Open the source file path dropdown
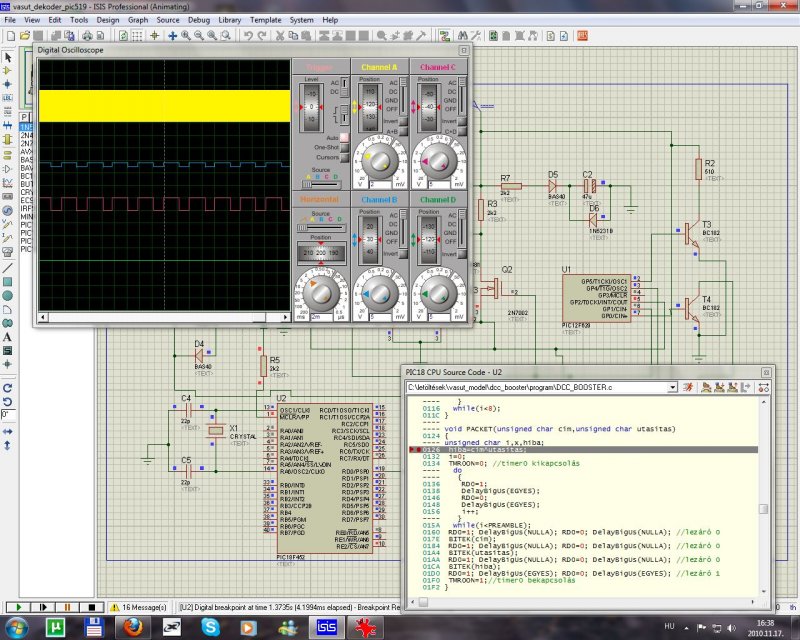Viewport: 800px width, 640px height. coord(673,387)
